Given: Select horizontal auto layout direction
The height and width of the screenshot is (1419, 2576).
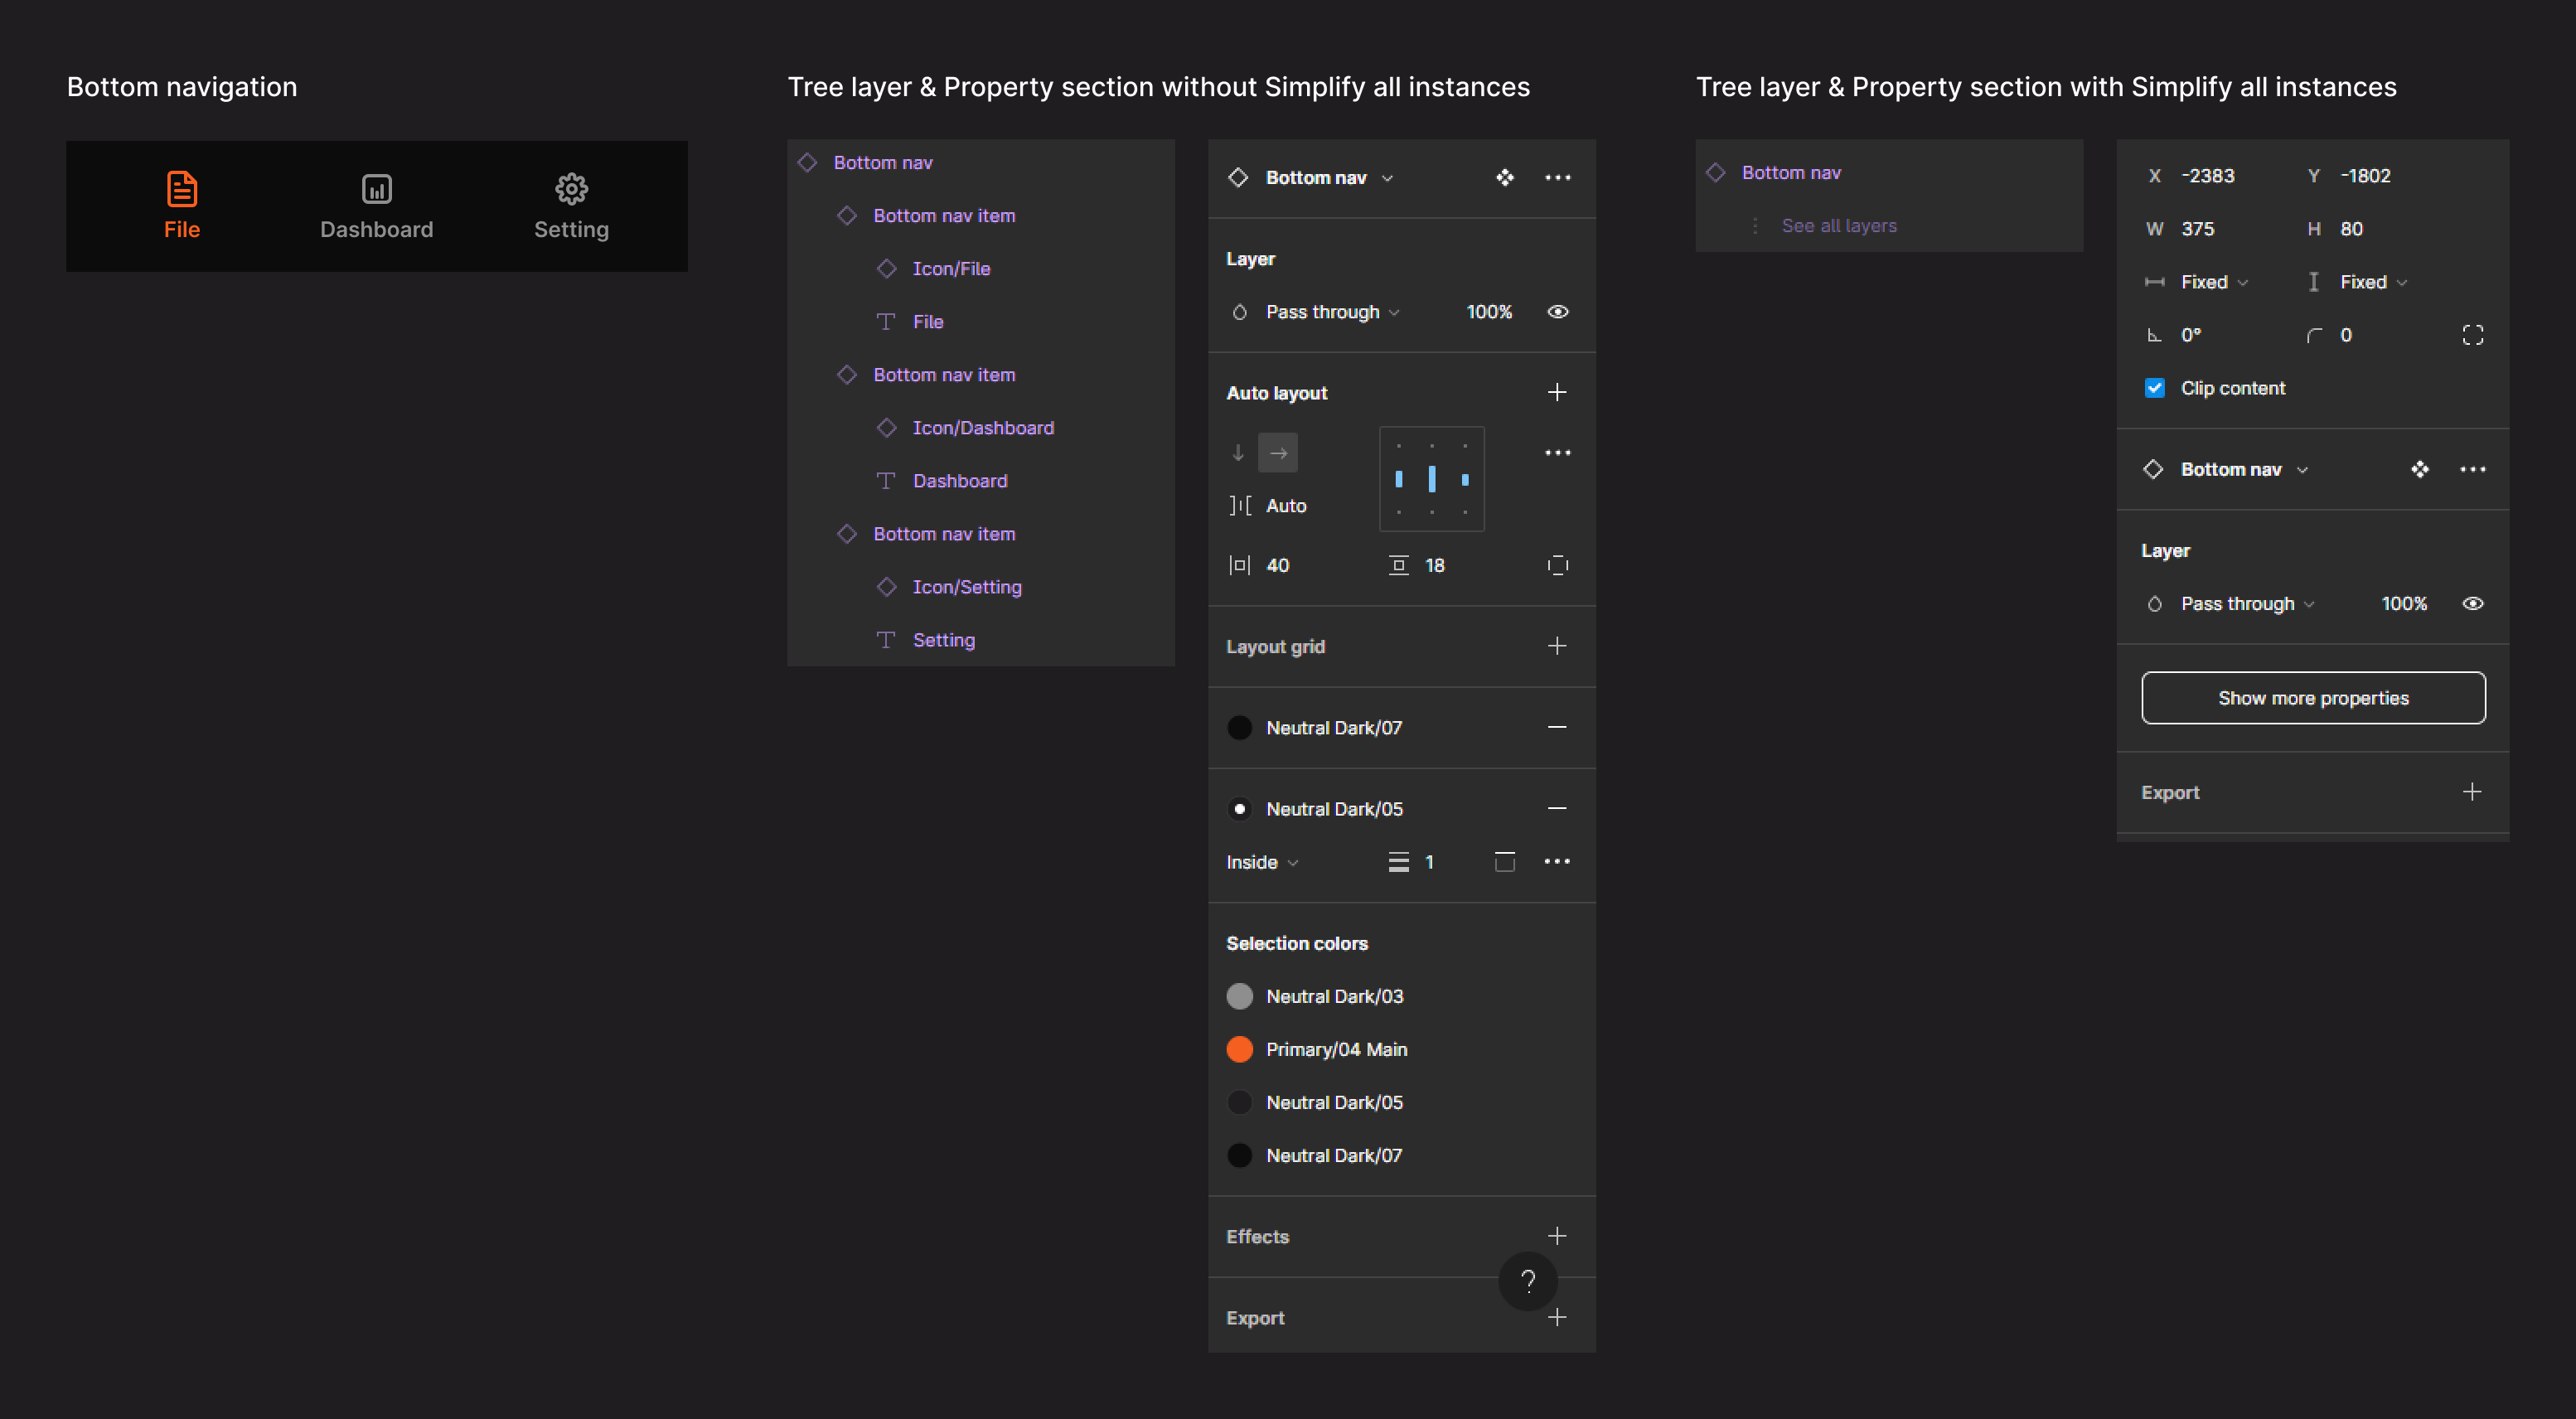Looking at the screenshot, I should (1278, 452).
